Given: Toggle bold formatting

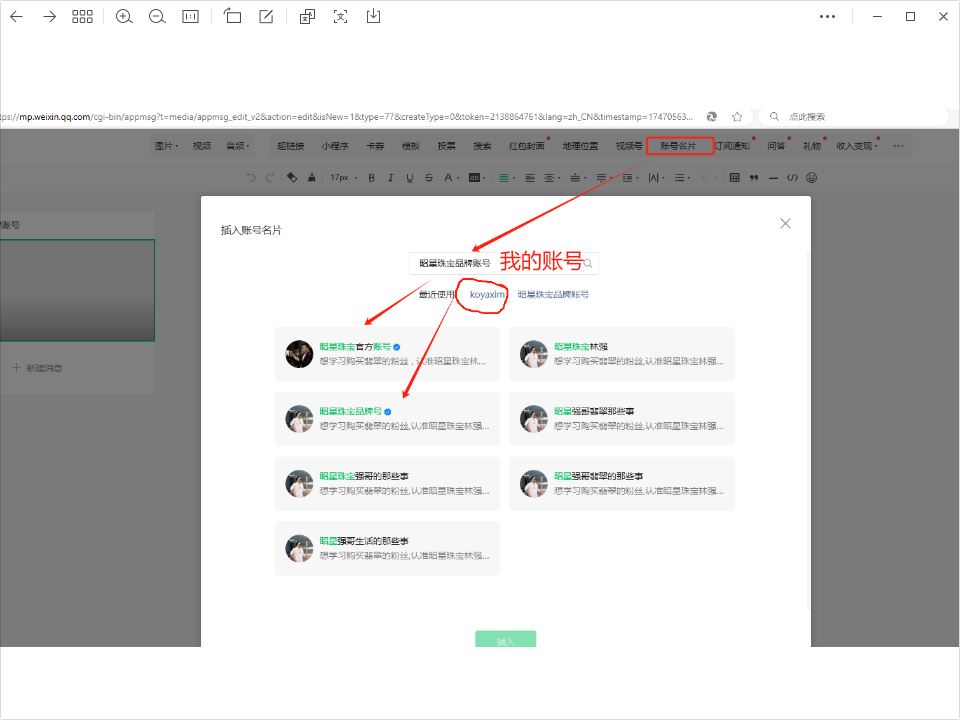Looking at the screenshot, I should click(371, 178).
